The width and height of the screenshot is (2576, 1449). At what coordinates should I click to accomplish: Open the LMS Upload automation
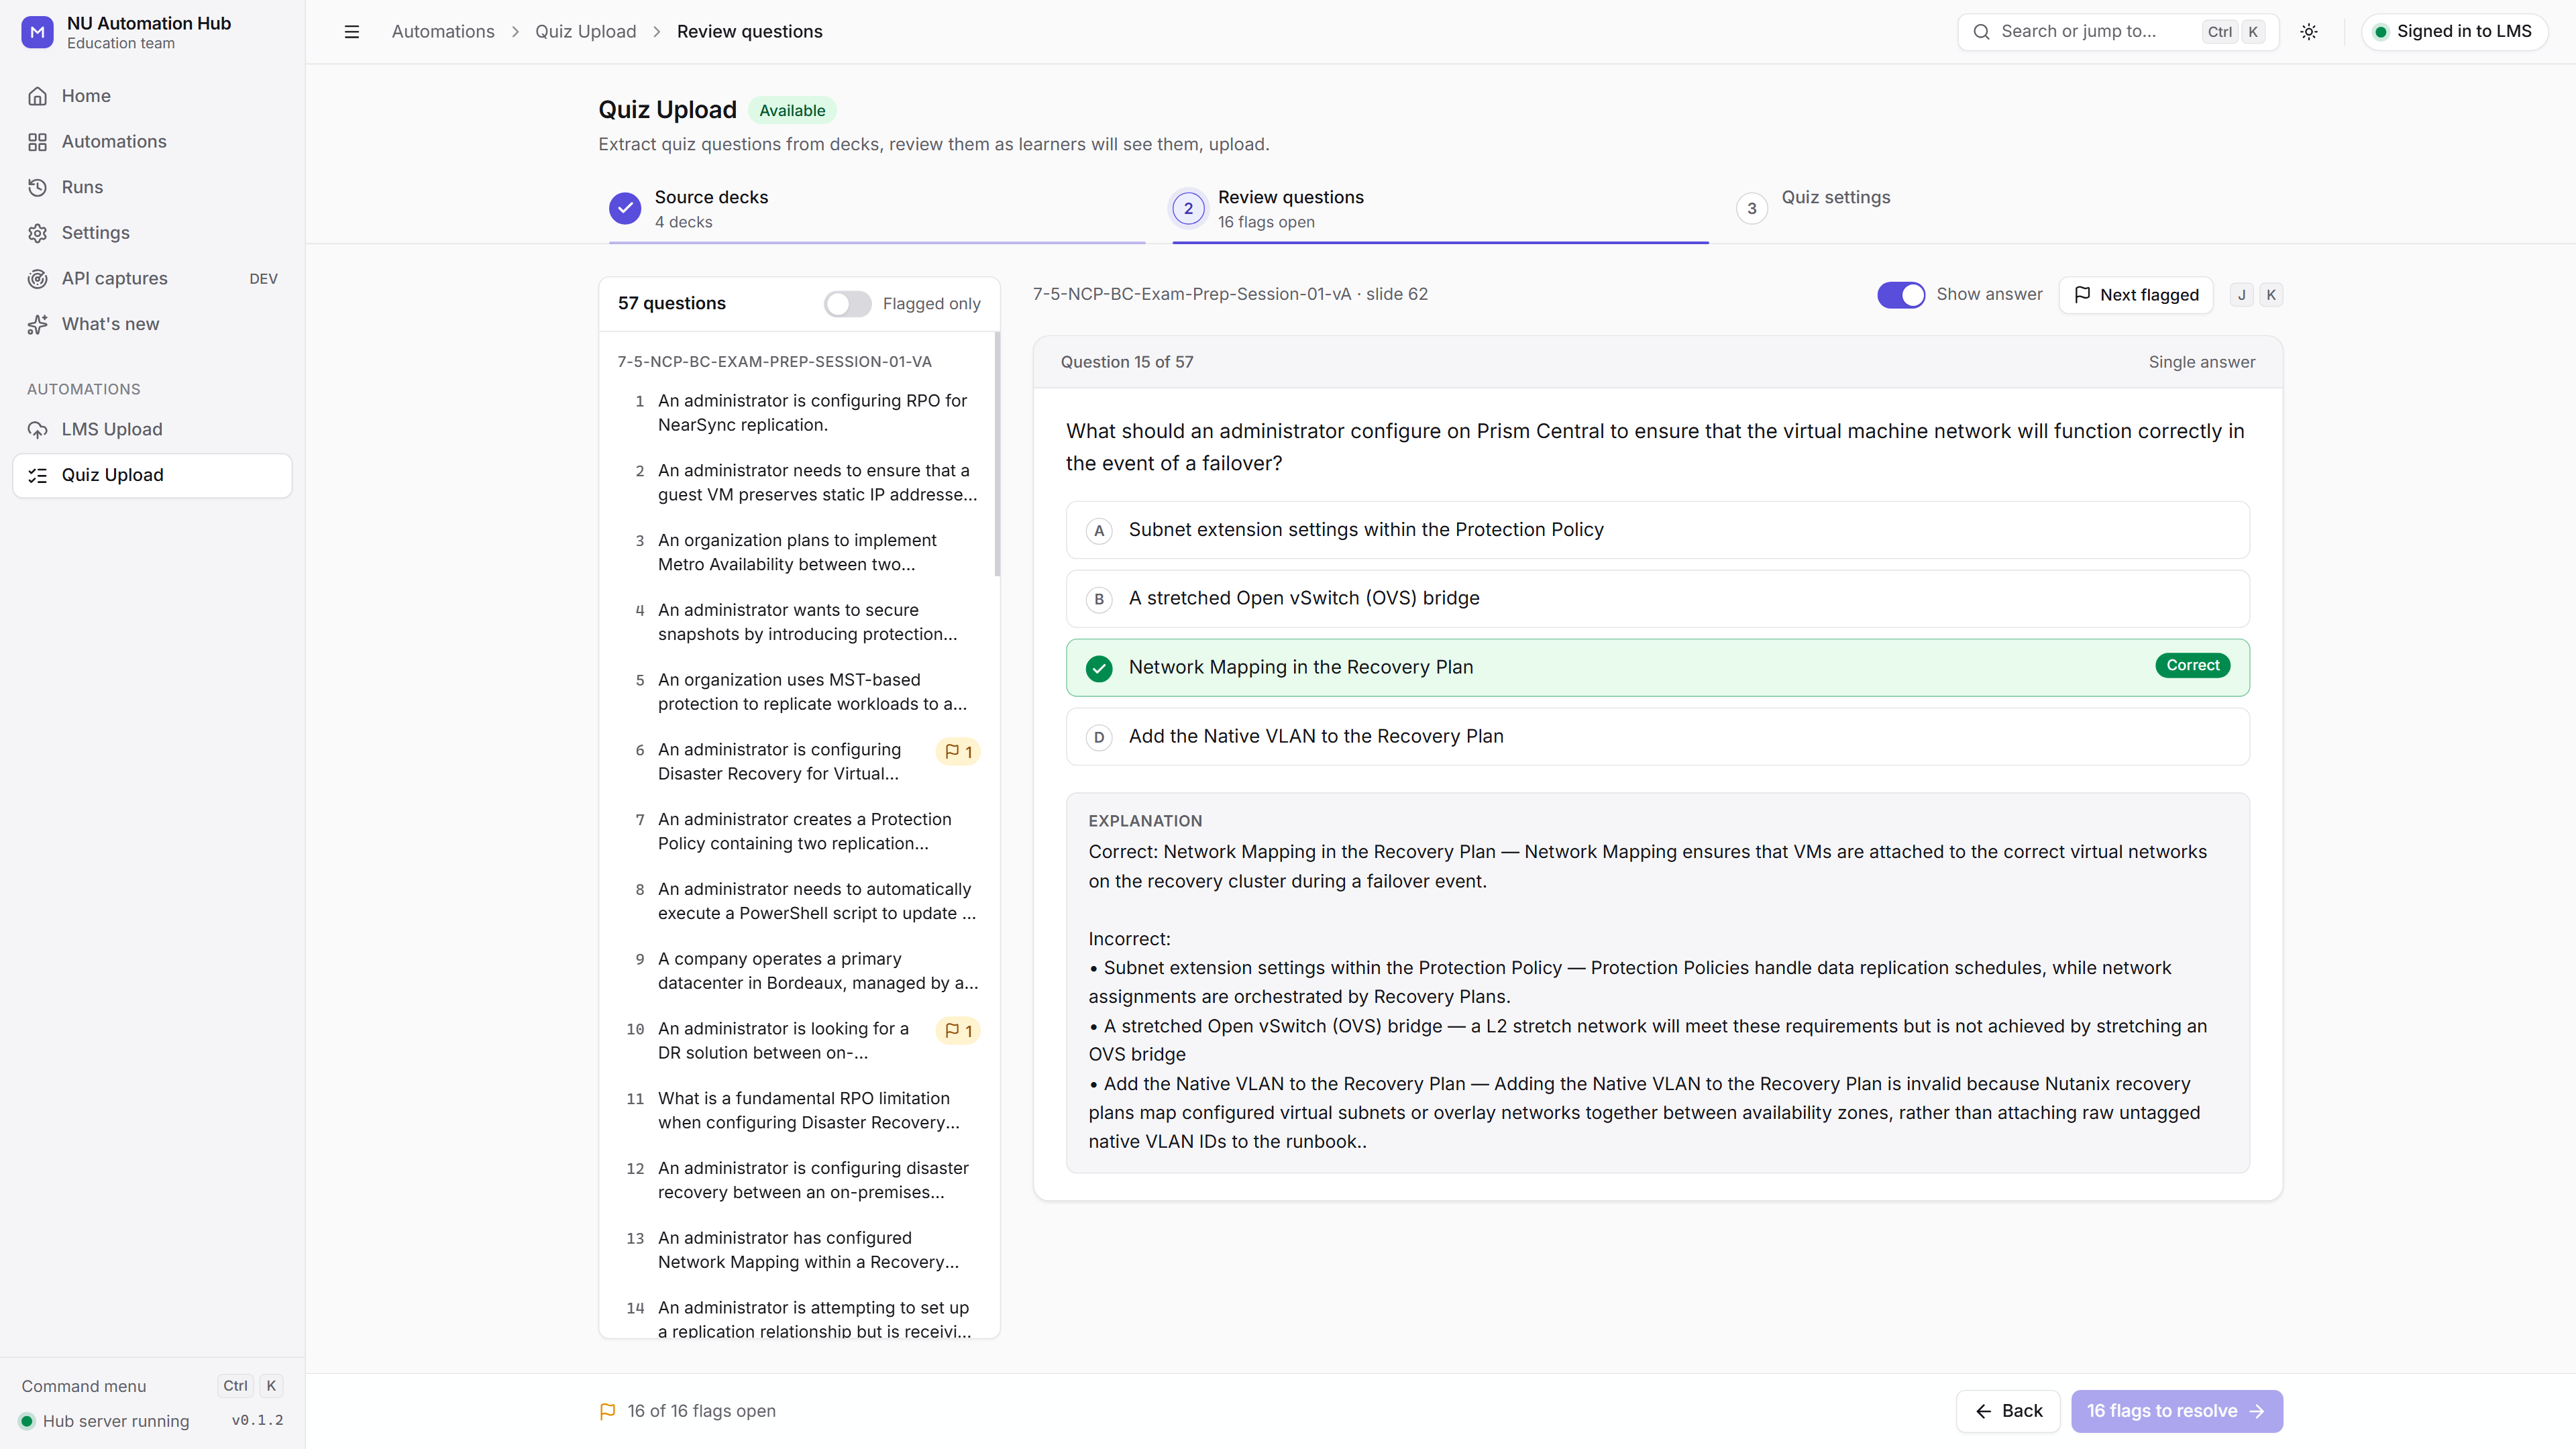click(152, 429)
